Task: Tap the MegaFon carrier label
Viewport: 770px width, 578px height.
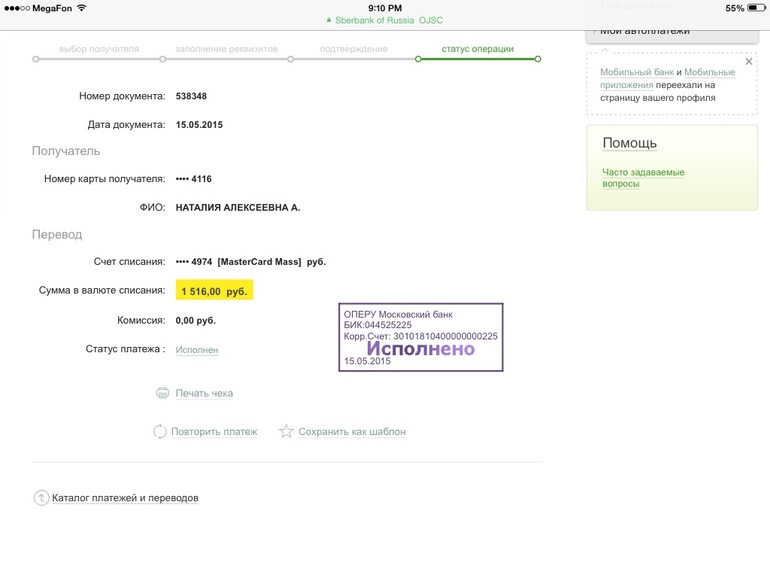Action: tap(52, 8)
